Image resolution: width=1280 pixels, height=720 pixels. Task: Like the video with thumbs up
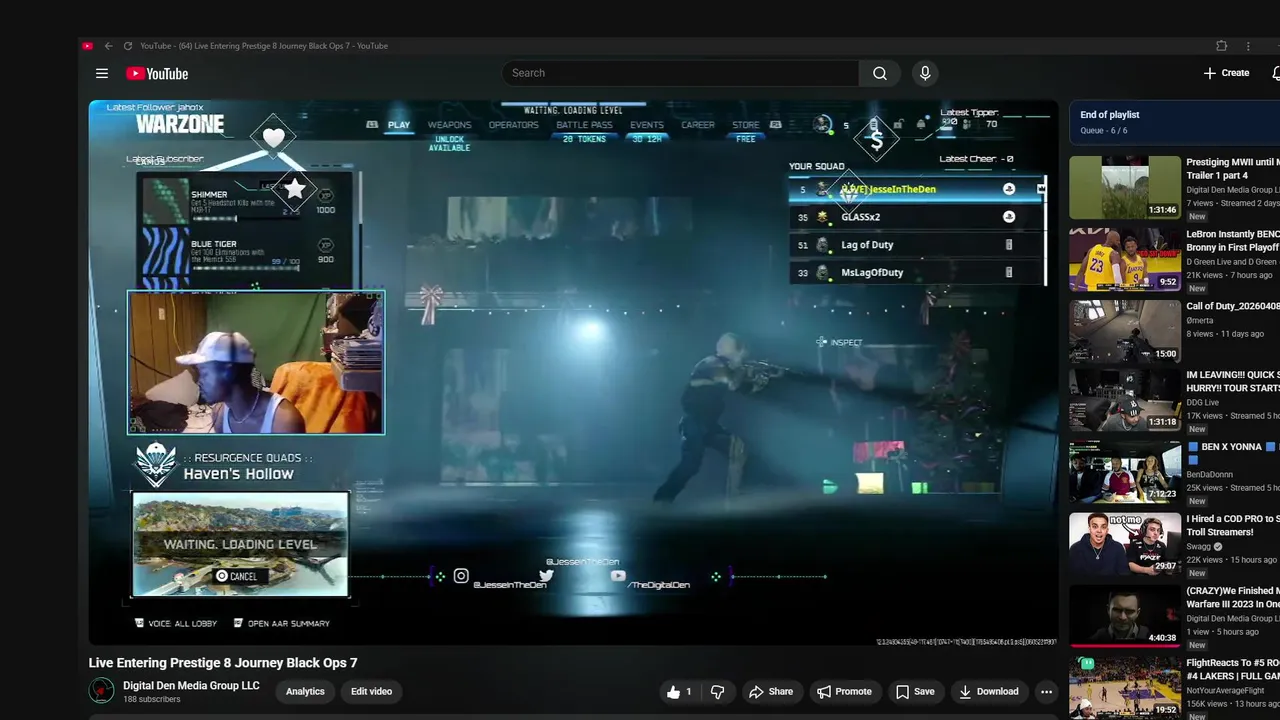(x=680, y=691)
